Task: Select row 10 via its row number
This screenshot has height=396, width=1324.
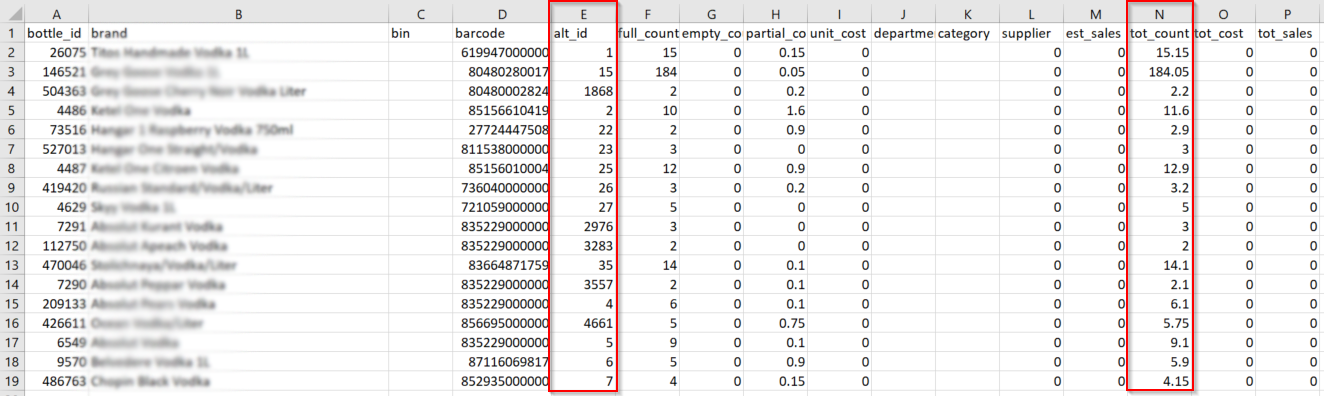Action: [12, 208]
